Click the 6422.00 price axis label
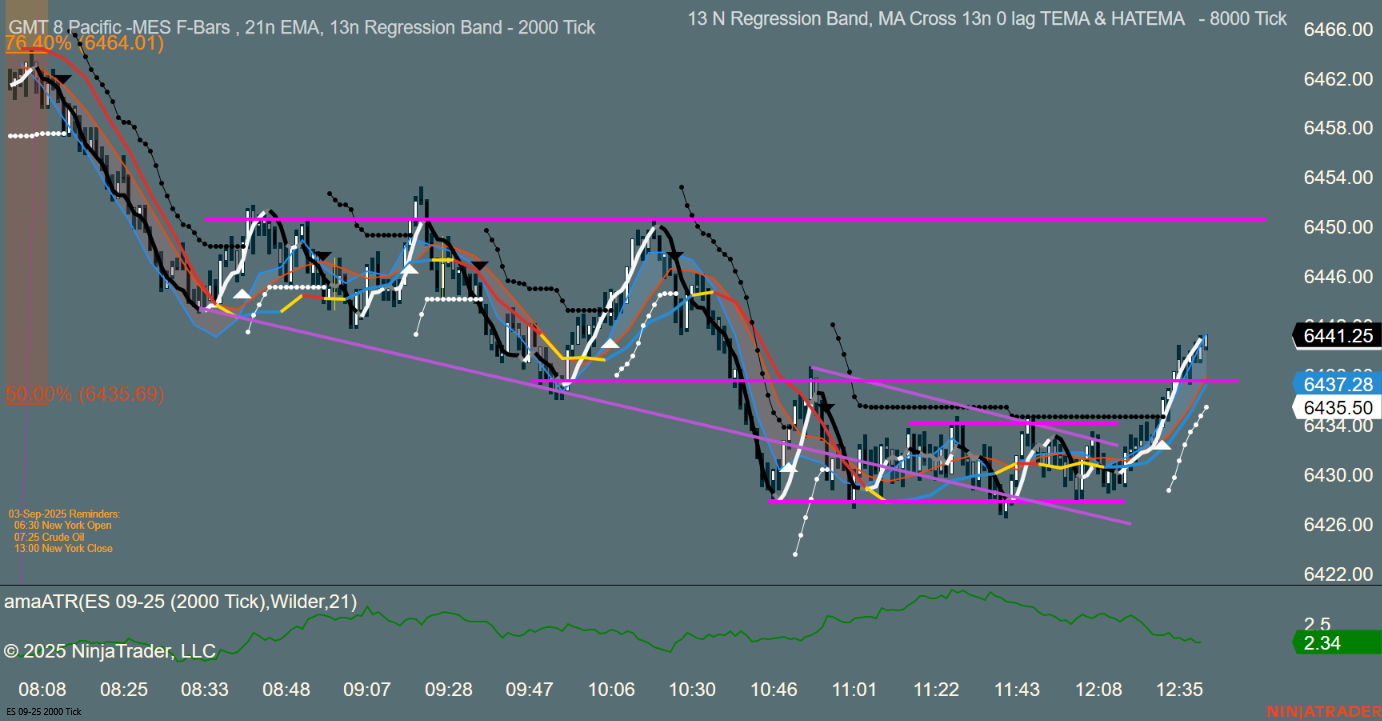The image size is (1382, 721). tap(1338, 574)
